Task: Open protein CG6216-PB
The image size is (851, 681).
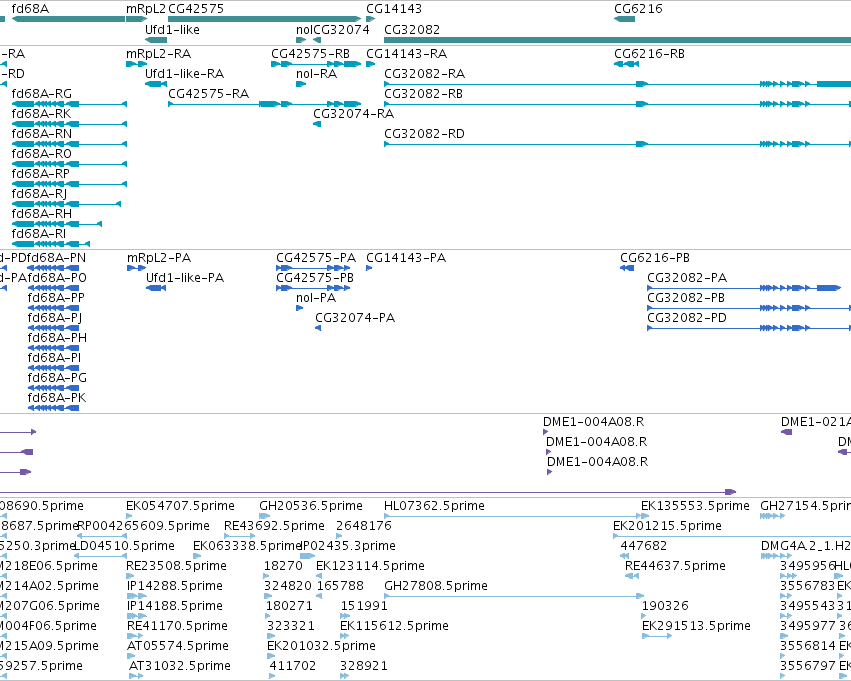Action: click(x=627, y=268)
